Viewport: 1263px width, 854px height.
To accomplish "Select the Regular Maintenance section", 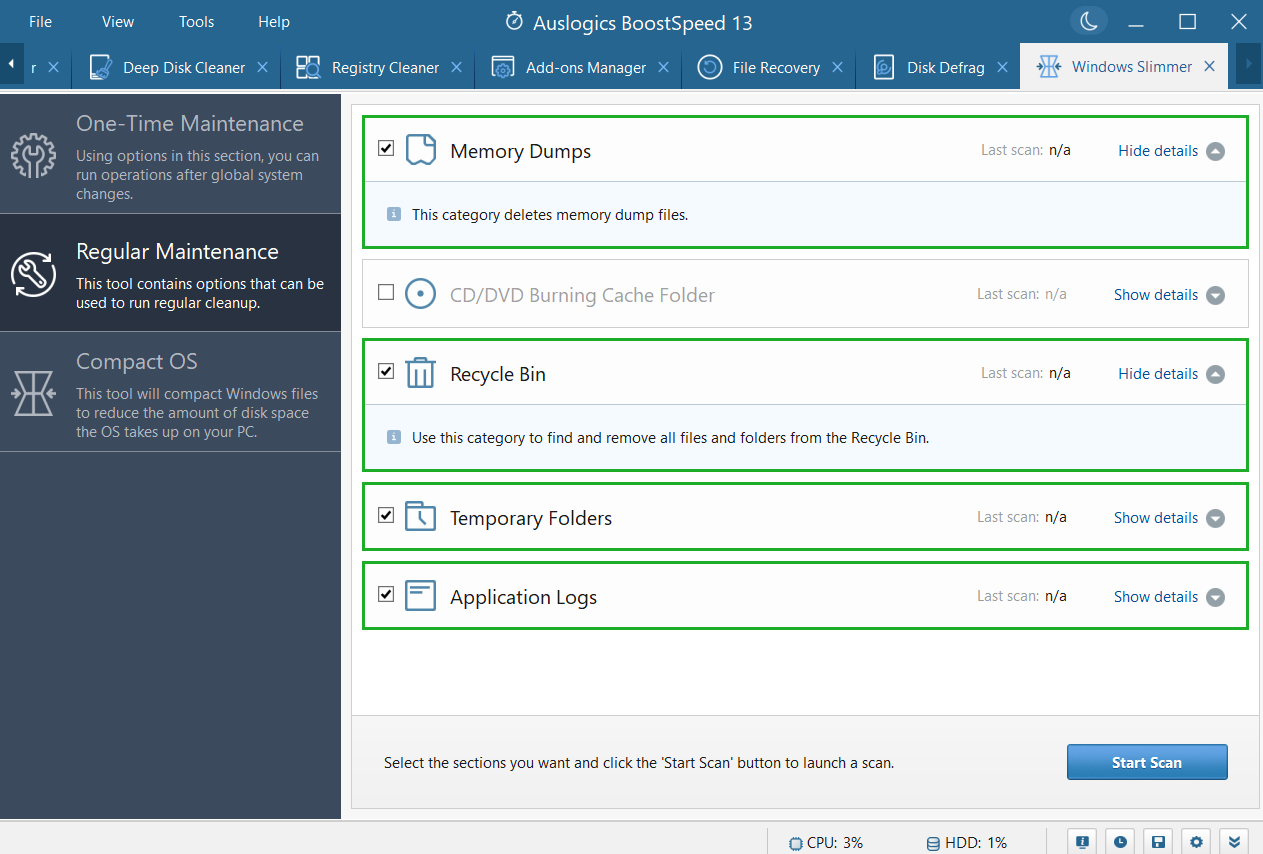I will tap(170, 272).
